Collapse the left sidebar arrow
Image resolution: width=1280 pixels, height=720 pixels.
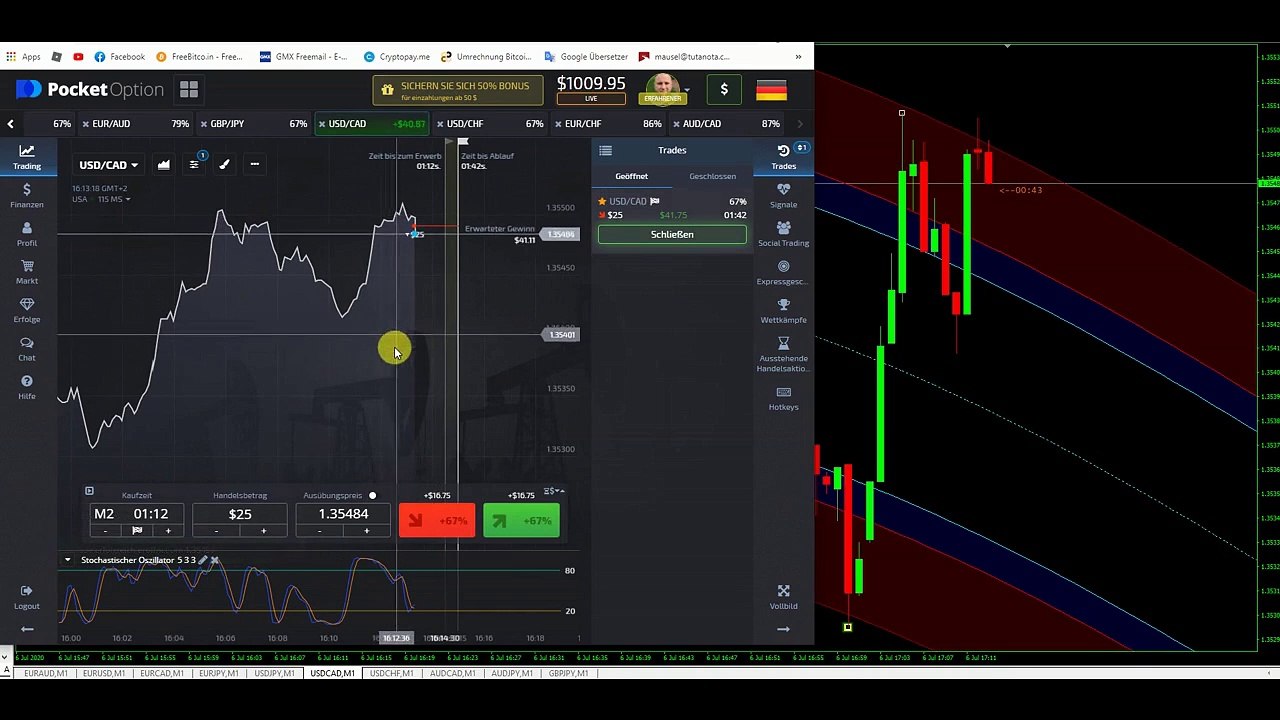coord(27,629)
